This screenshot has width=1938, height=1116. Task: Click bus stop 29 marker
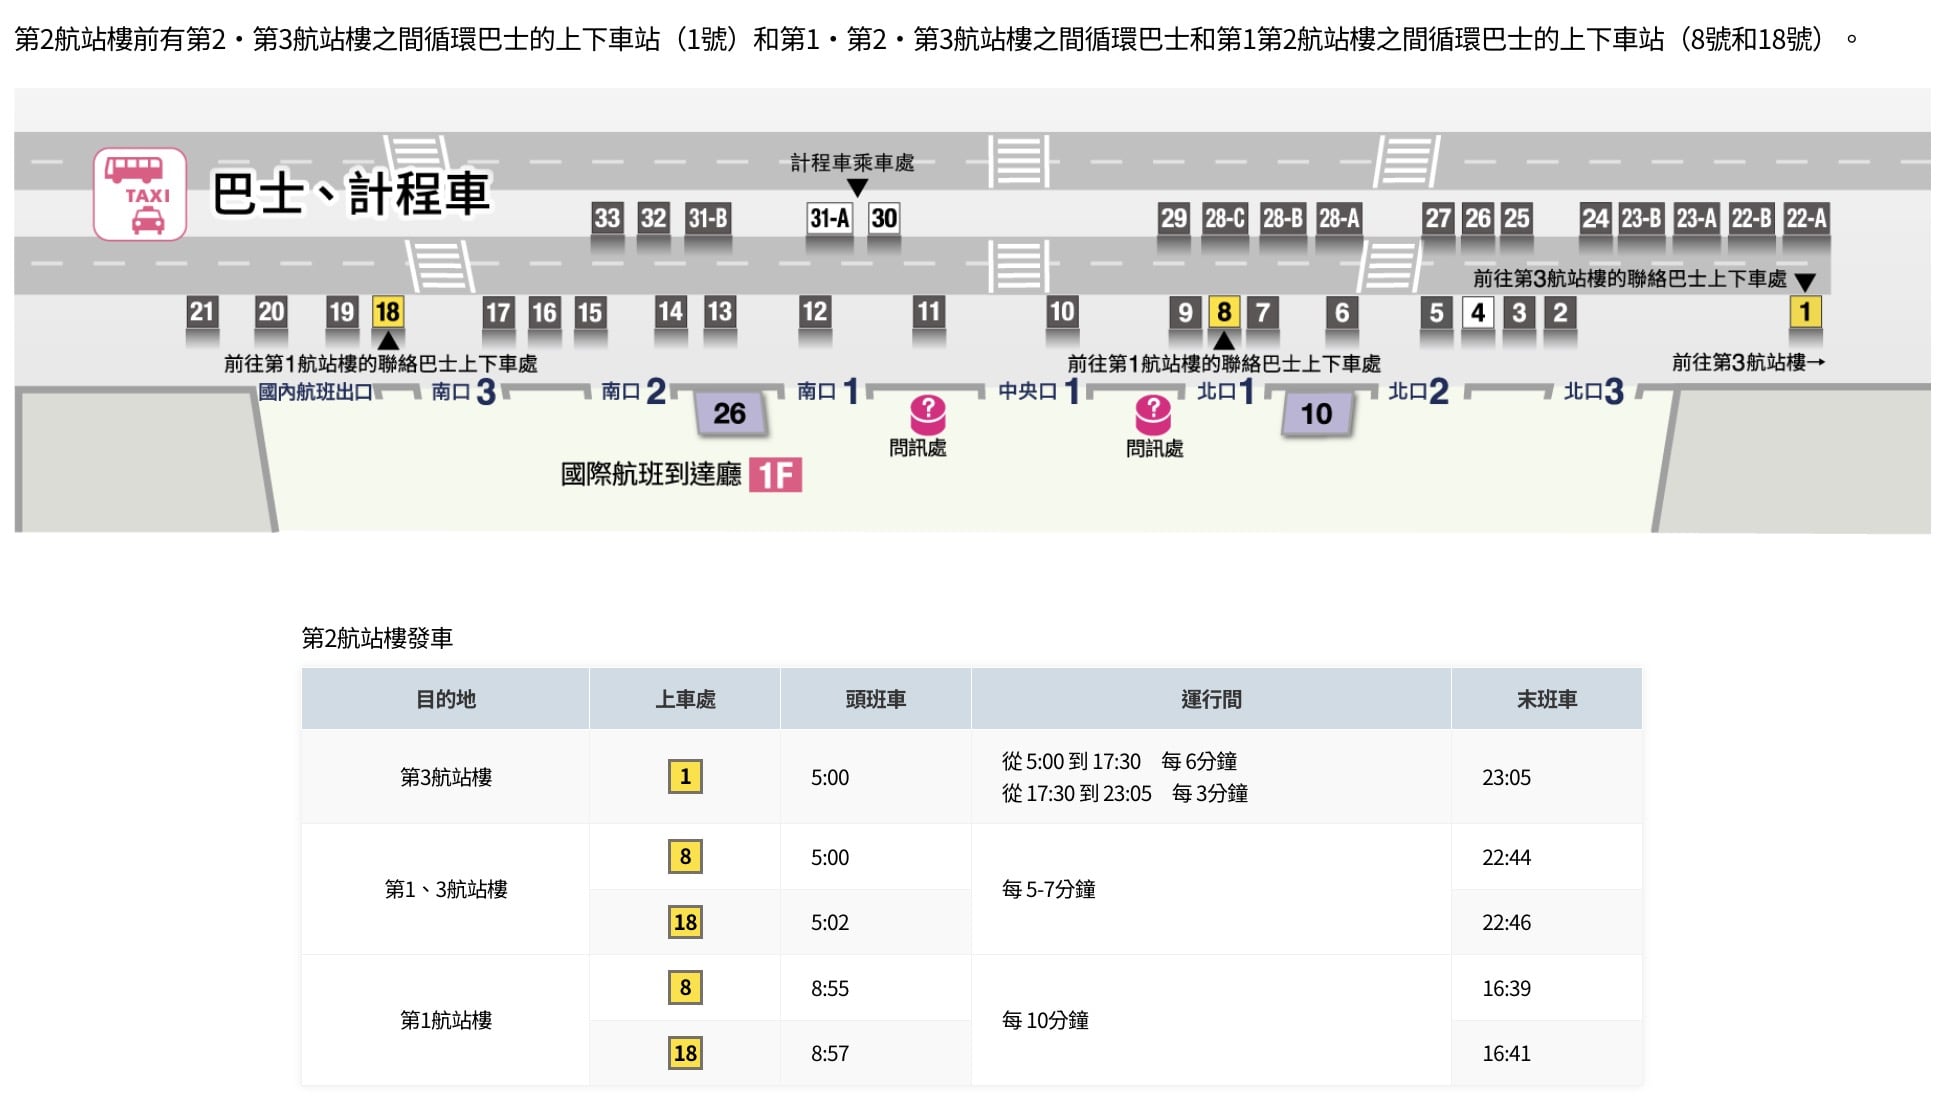tap(1173, 218)
